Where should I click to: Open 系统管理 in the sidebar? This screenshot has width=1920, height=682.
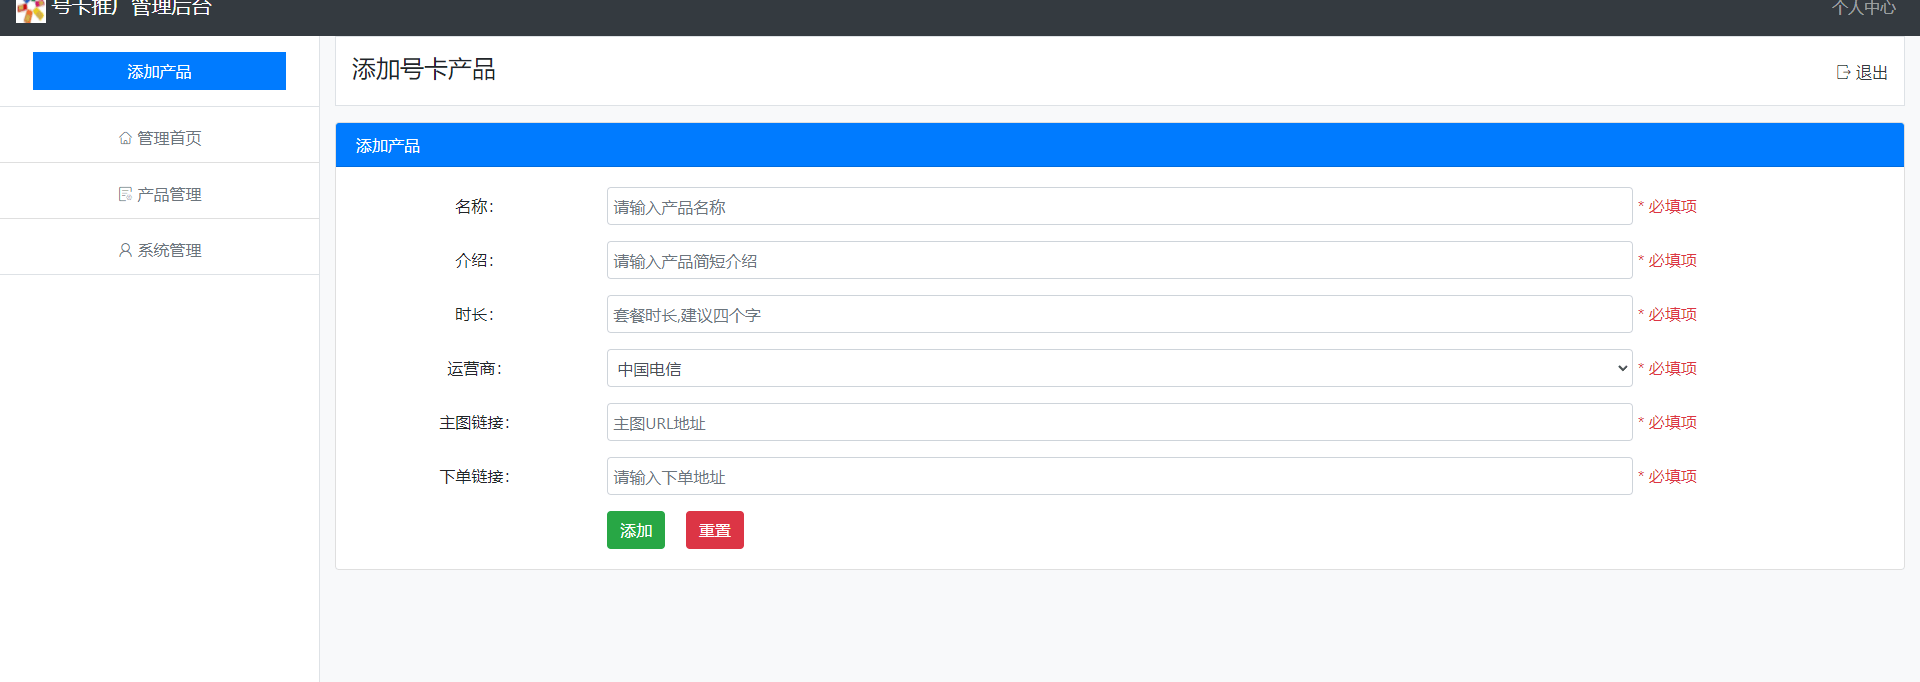160,250
